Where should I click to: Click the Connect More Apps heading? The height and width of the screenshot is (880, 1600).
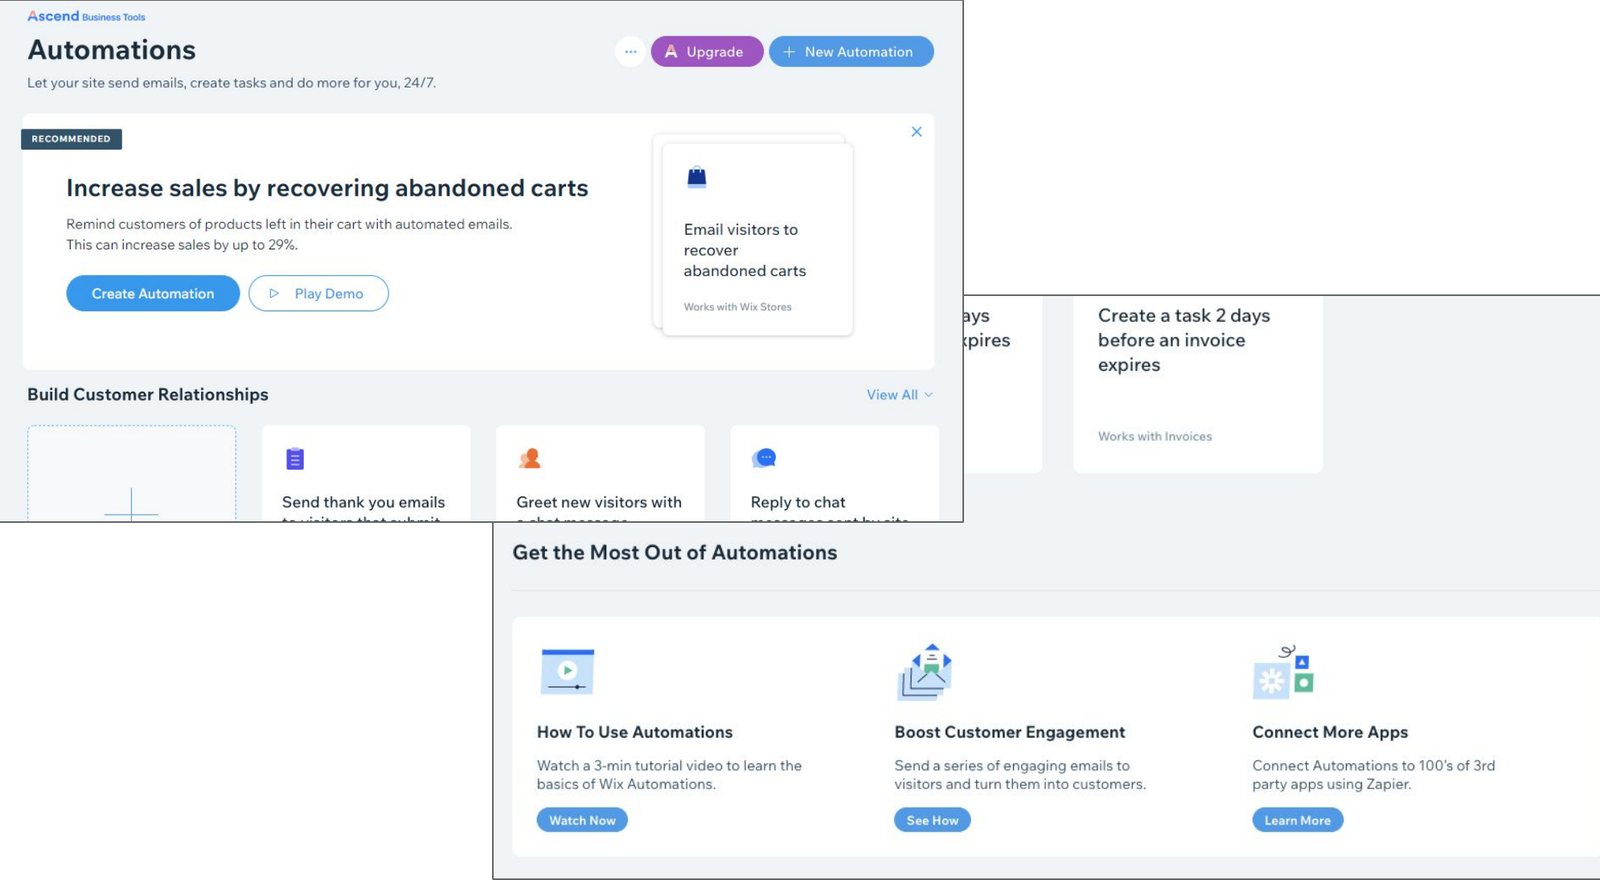click(x=1330, y=732)
